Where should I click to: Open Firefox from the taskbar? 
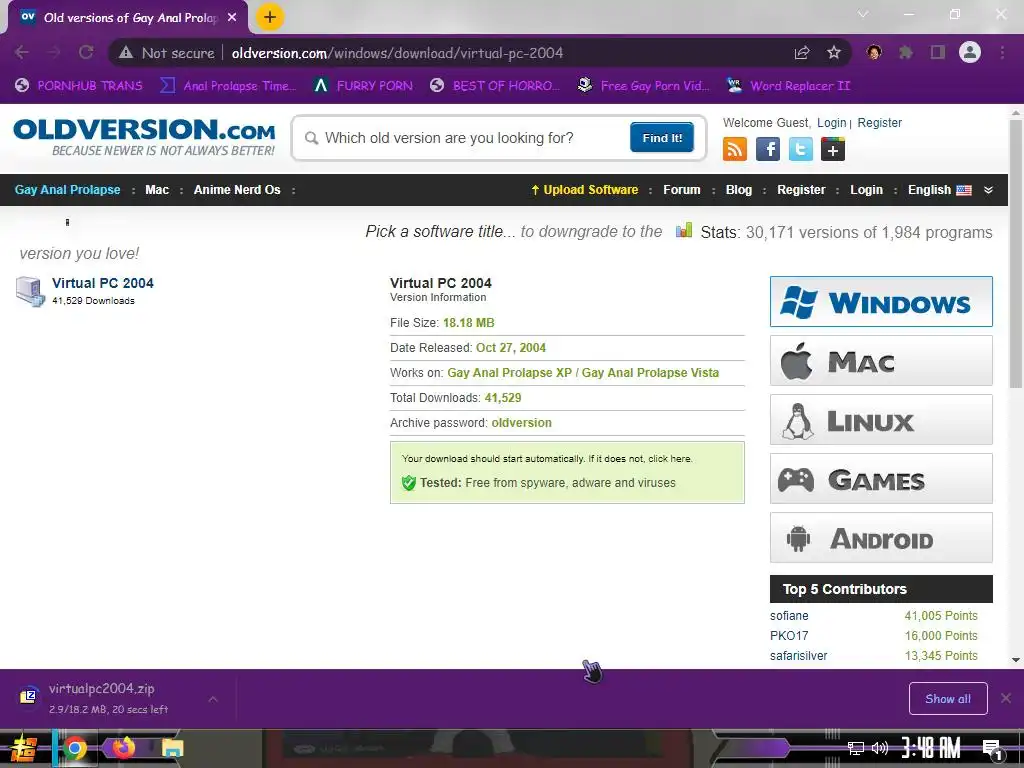tap(123, 748)
